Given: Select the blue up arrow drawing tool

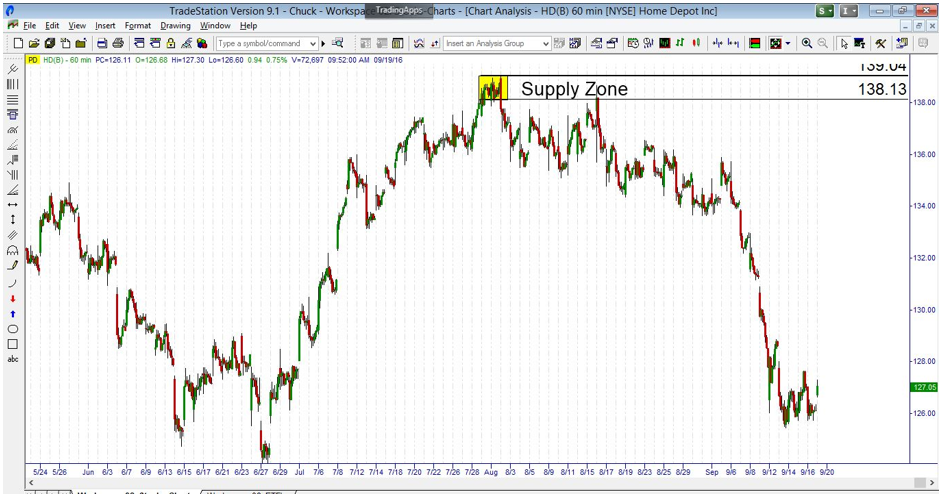Looking at the screenshot, I should pyautogui.click(x=13, y=314).
